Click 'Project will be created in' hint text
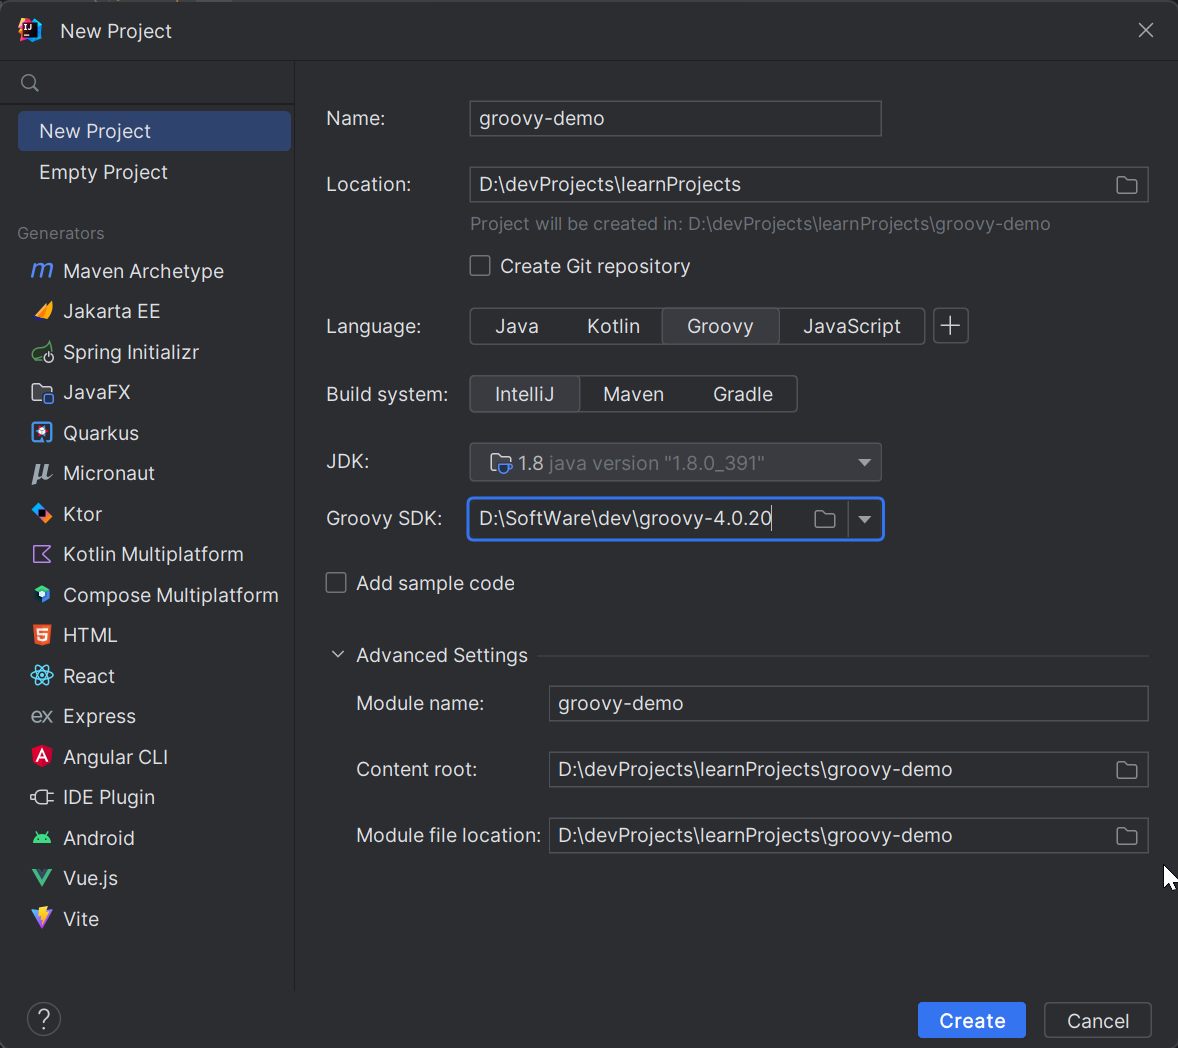The height and width of the screenshot is (1048, 1178). pyautogui.click(x=760, y=224)
